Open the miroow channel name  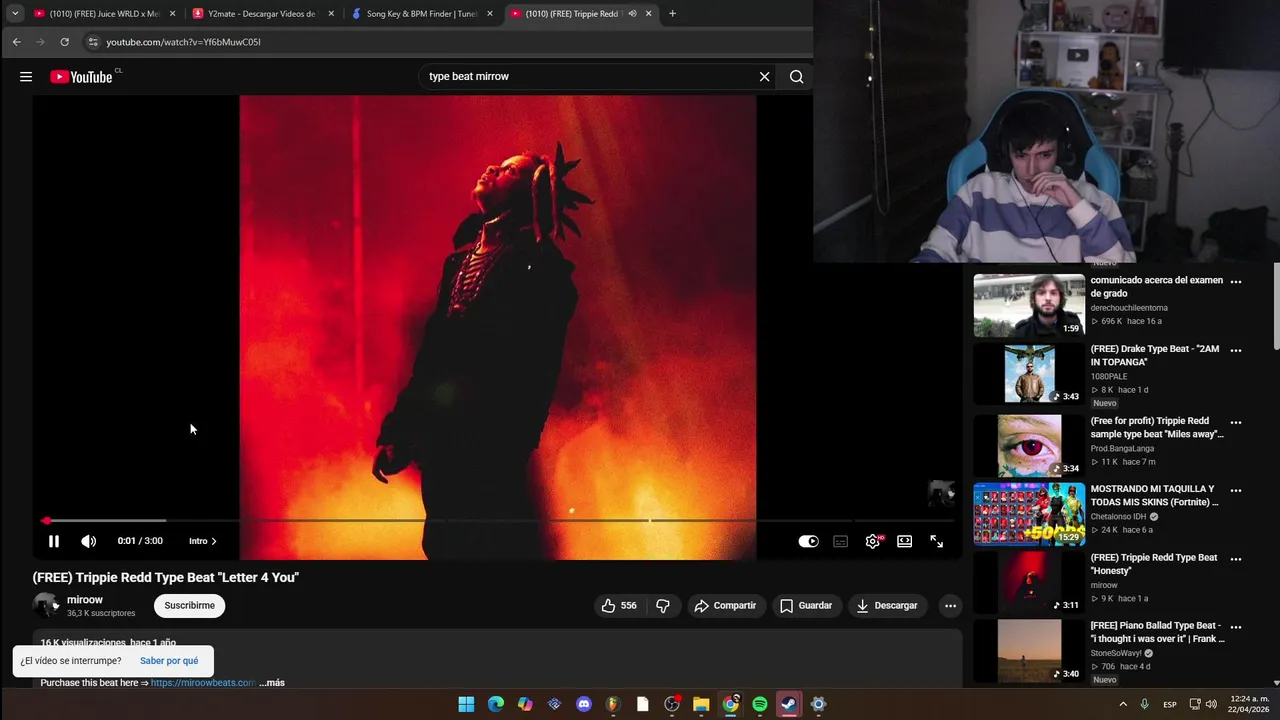85,600
